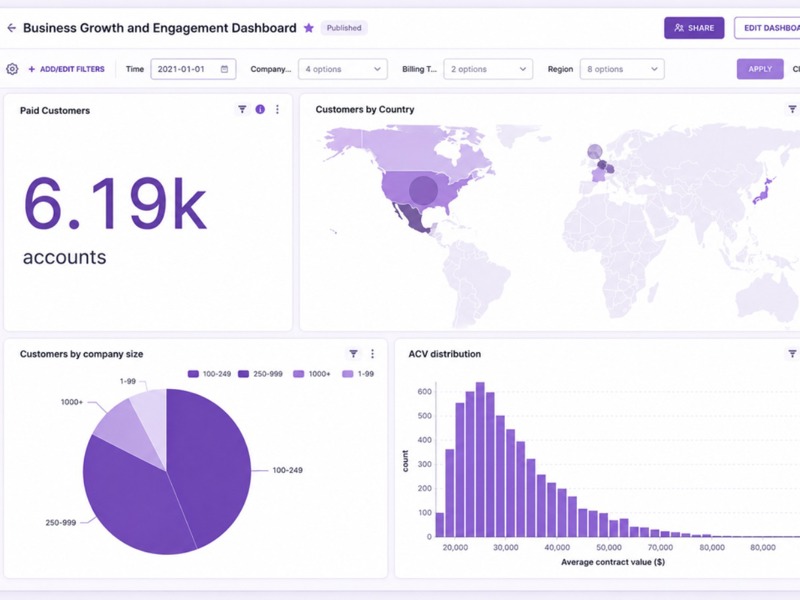Click the APPLY filters button
Screen dimensions: 800x600
[x=760, y=69]
